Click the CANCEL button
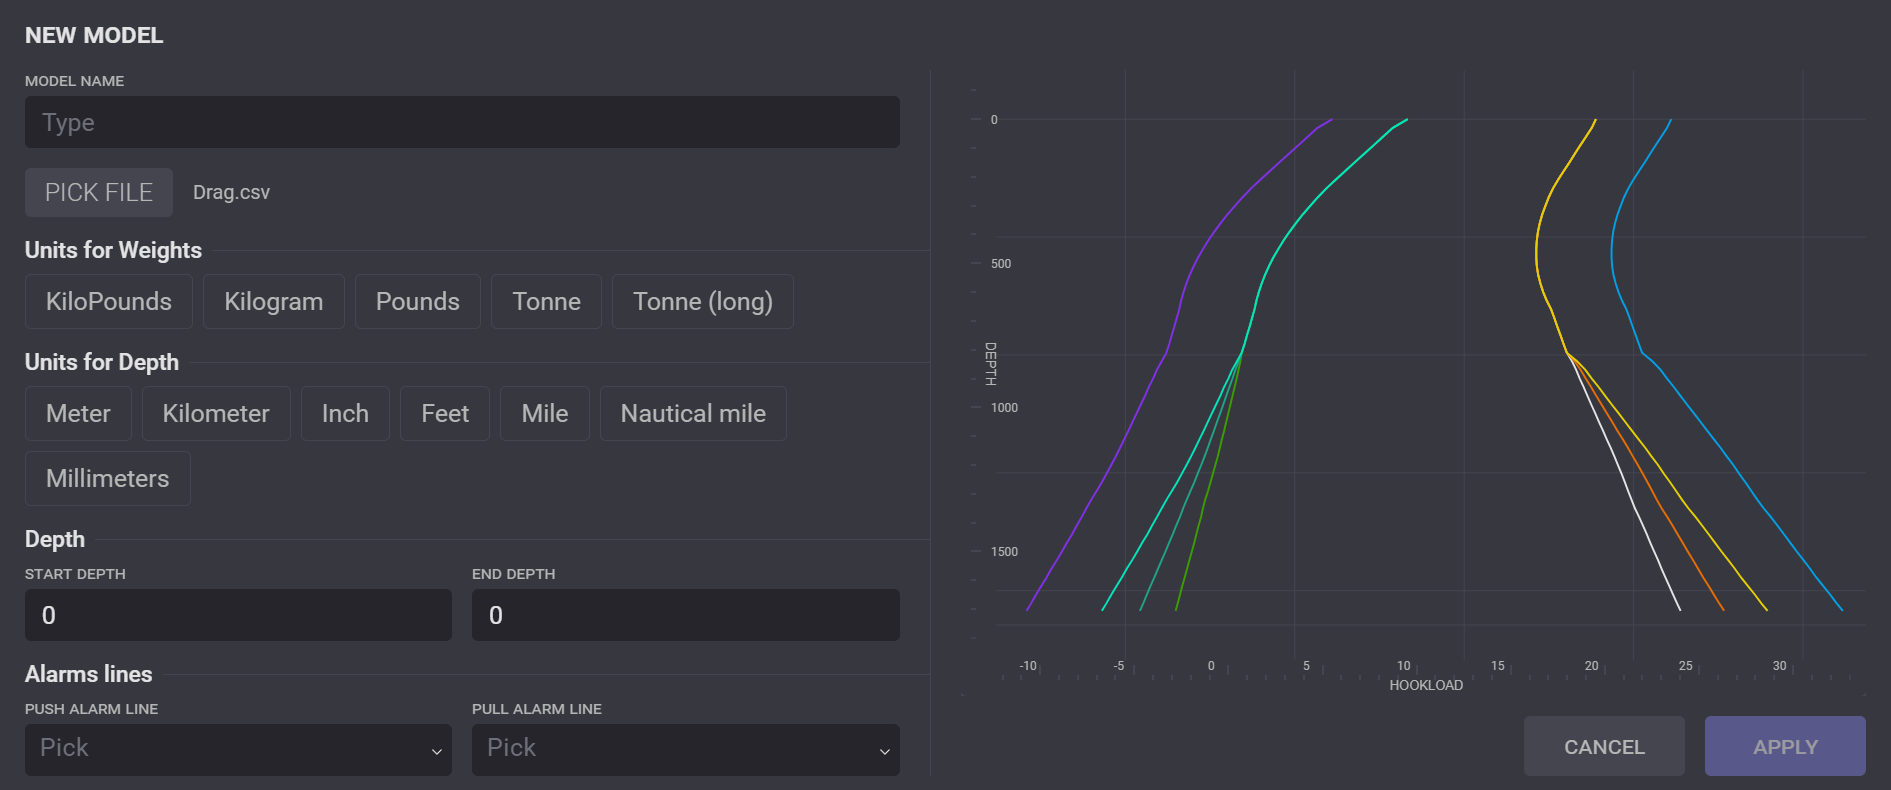This screenshot has width=1891, height=790. tap(1603, 747)
